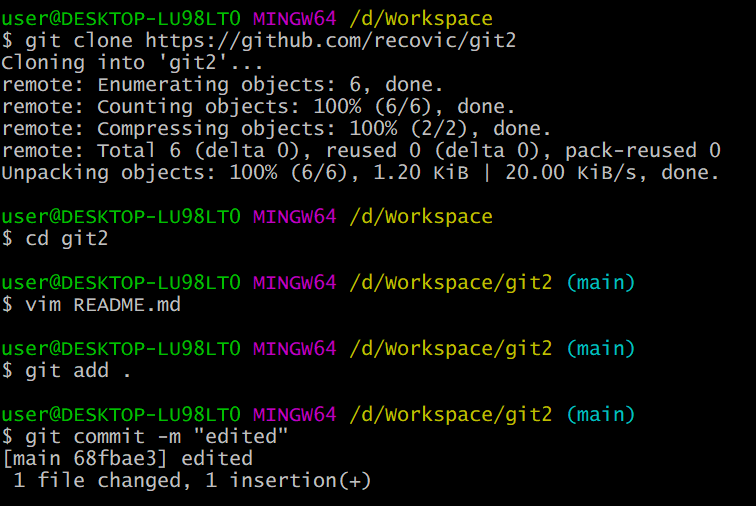Click the 'Total 6 (delta 0)' line

point(361,150)
